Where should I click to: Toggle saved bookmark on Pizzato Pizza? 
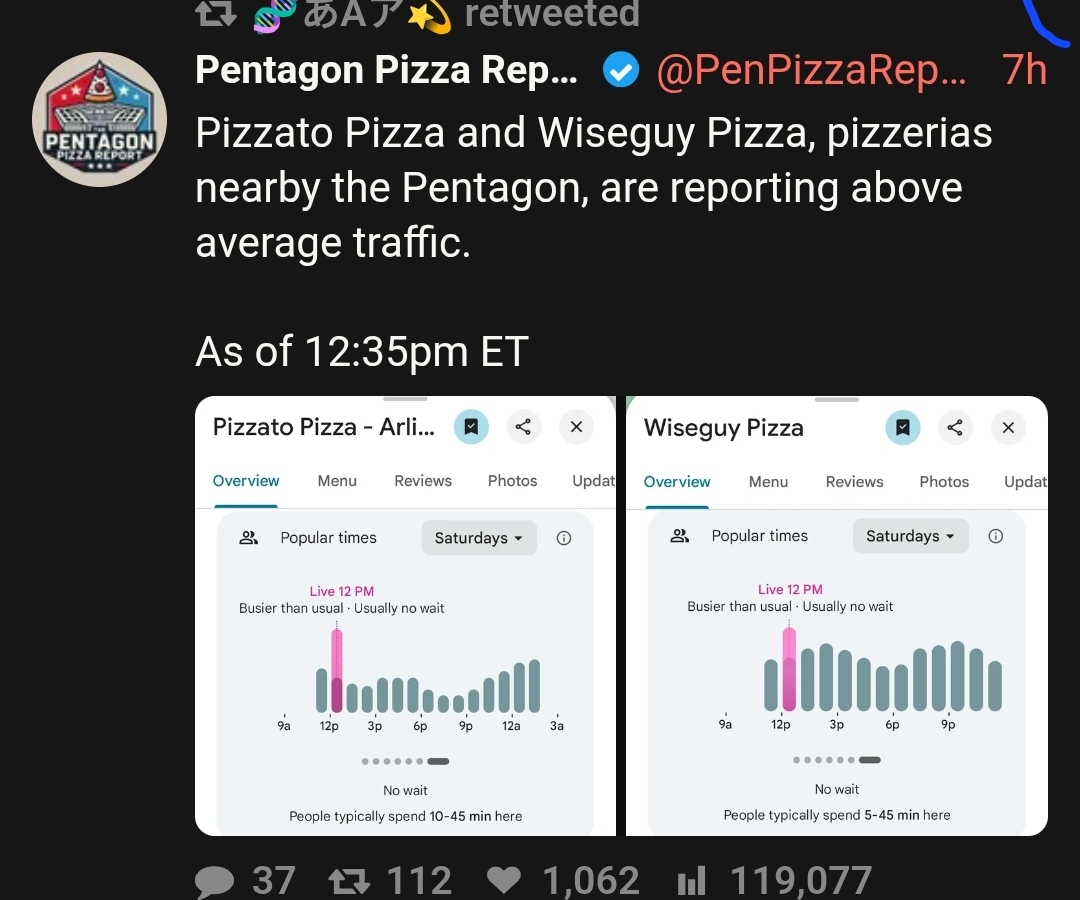(471, 427)
